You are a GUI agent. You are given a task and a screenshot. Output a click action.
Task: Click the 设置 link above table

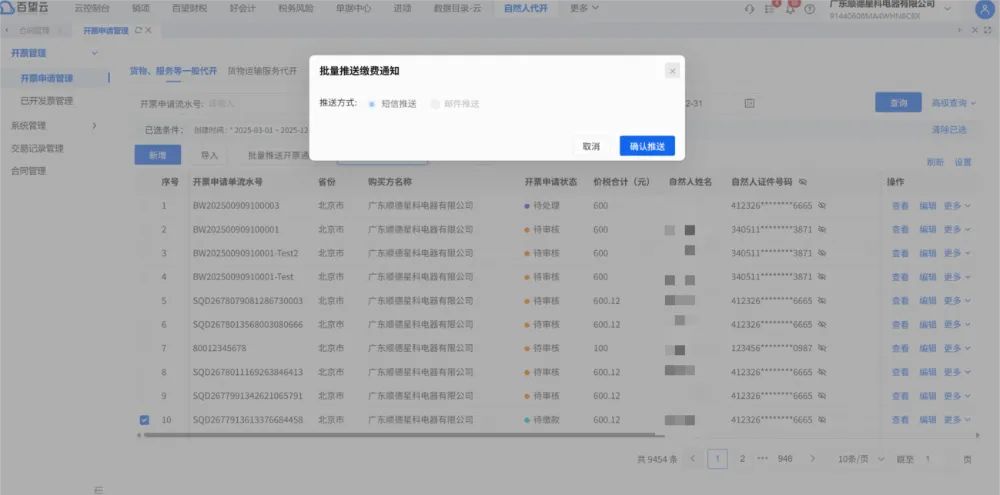962,162
